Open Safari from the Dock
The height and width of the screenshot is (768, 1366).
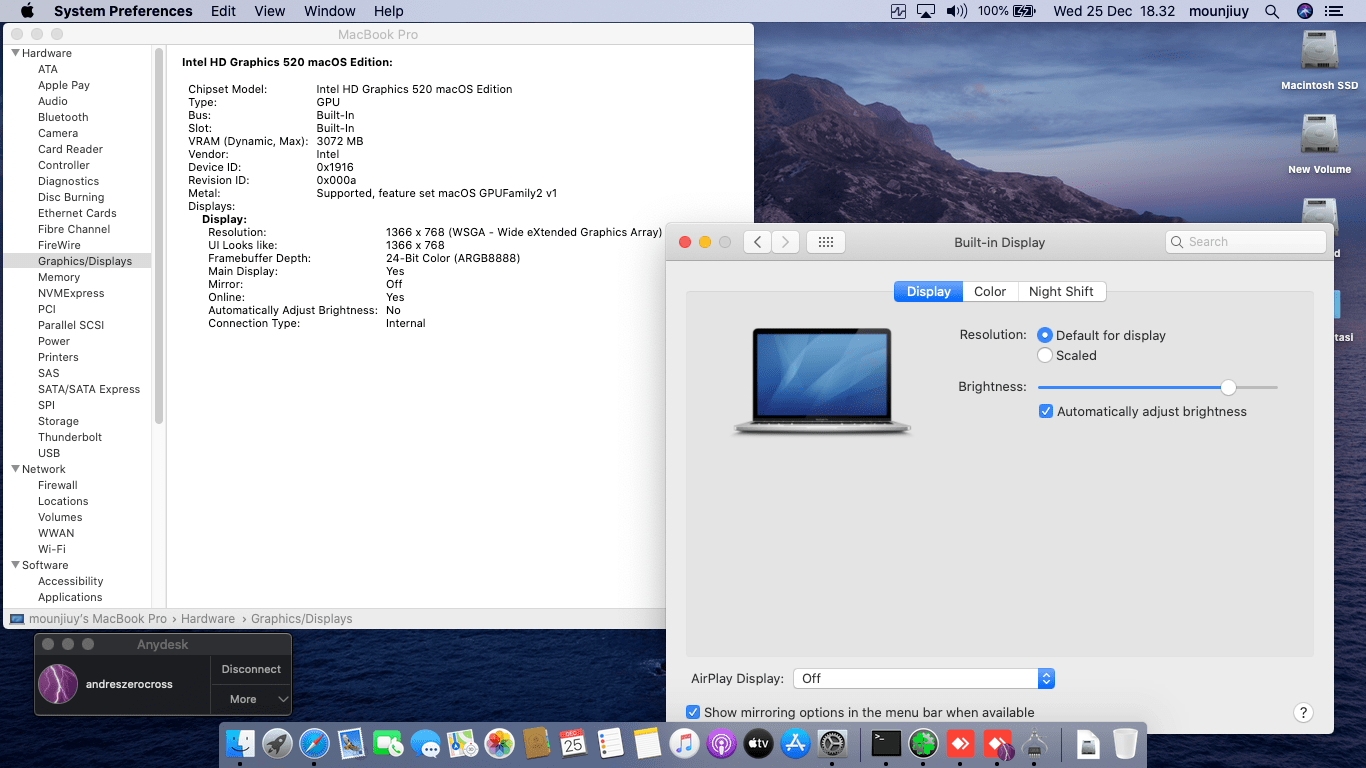tap(314, 743)
